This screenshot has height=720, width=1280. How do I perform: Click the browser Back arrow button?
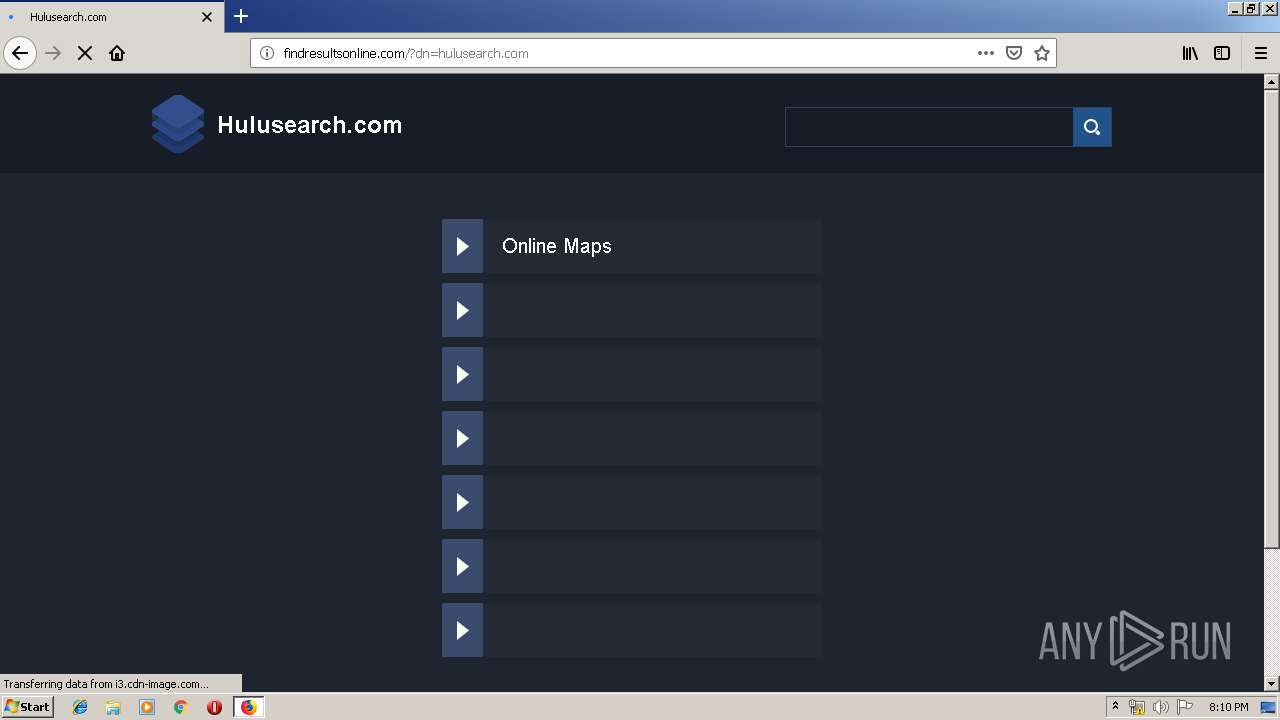(x=20, y=53)
